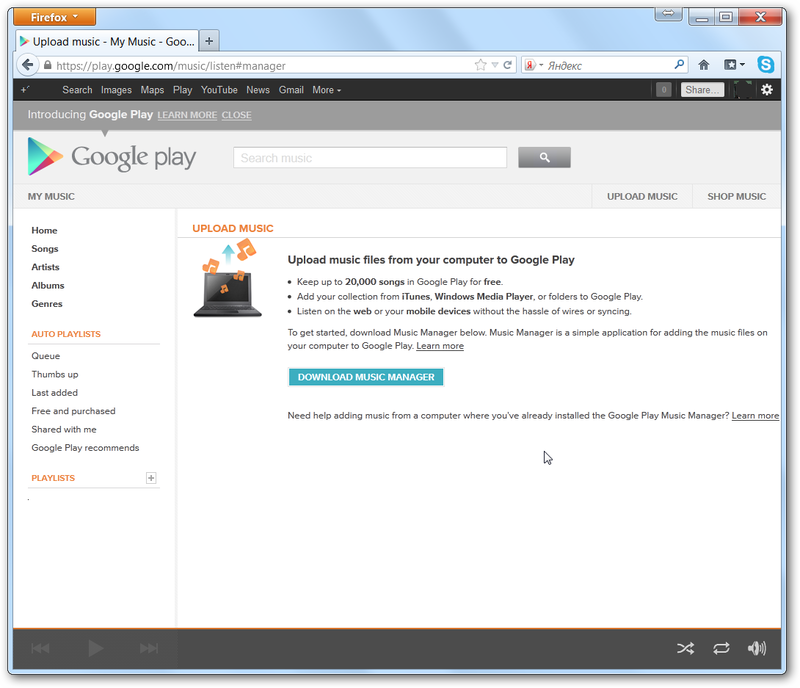
Task: Open Free and purchased playlist
Action: (x=73, y=411)
